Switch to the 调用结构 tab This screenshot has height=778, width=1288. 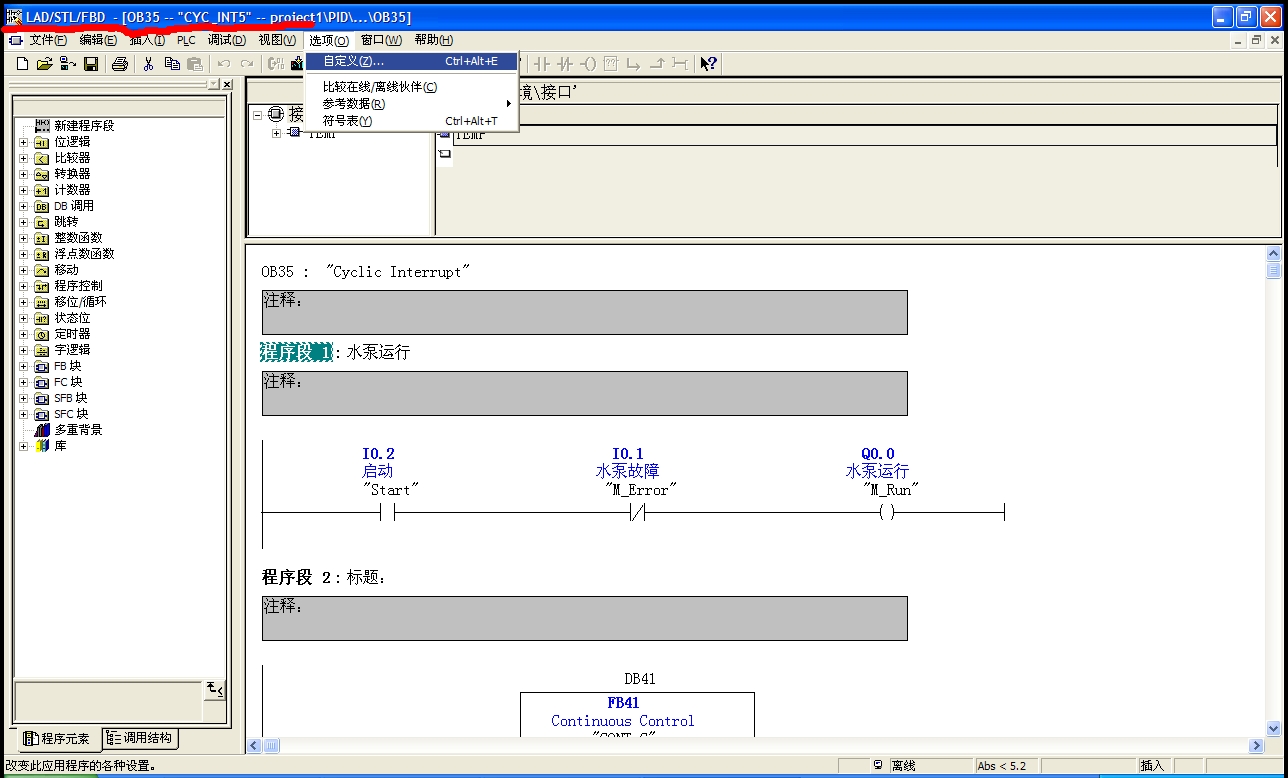click(140, 739)
